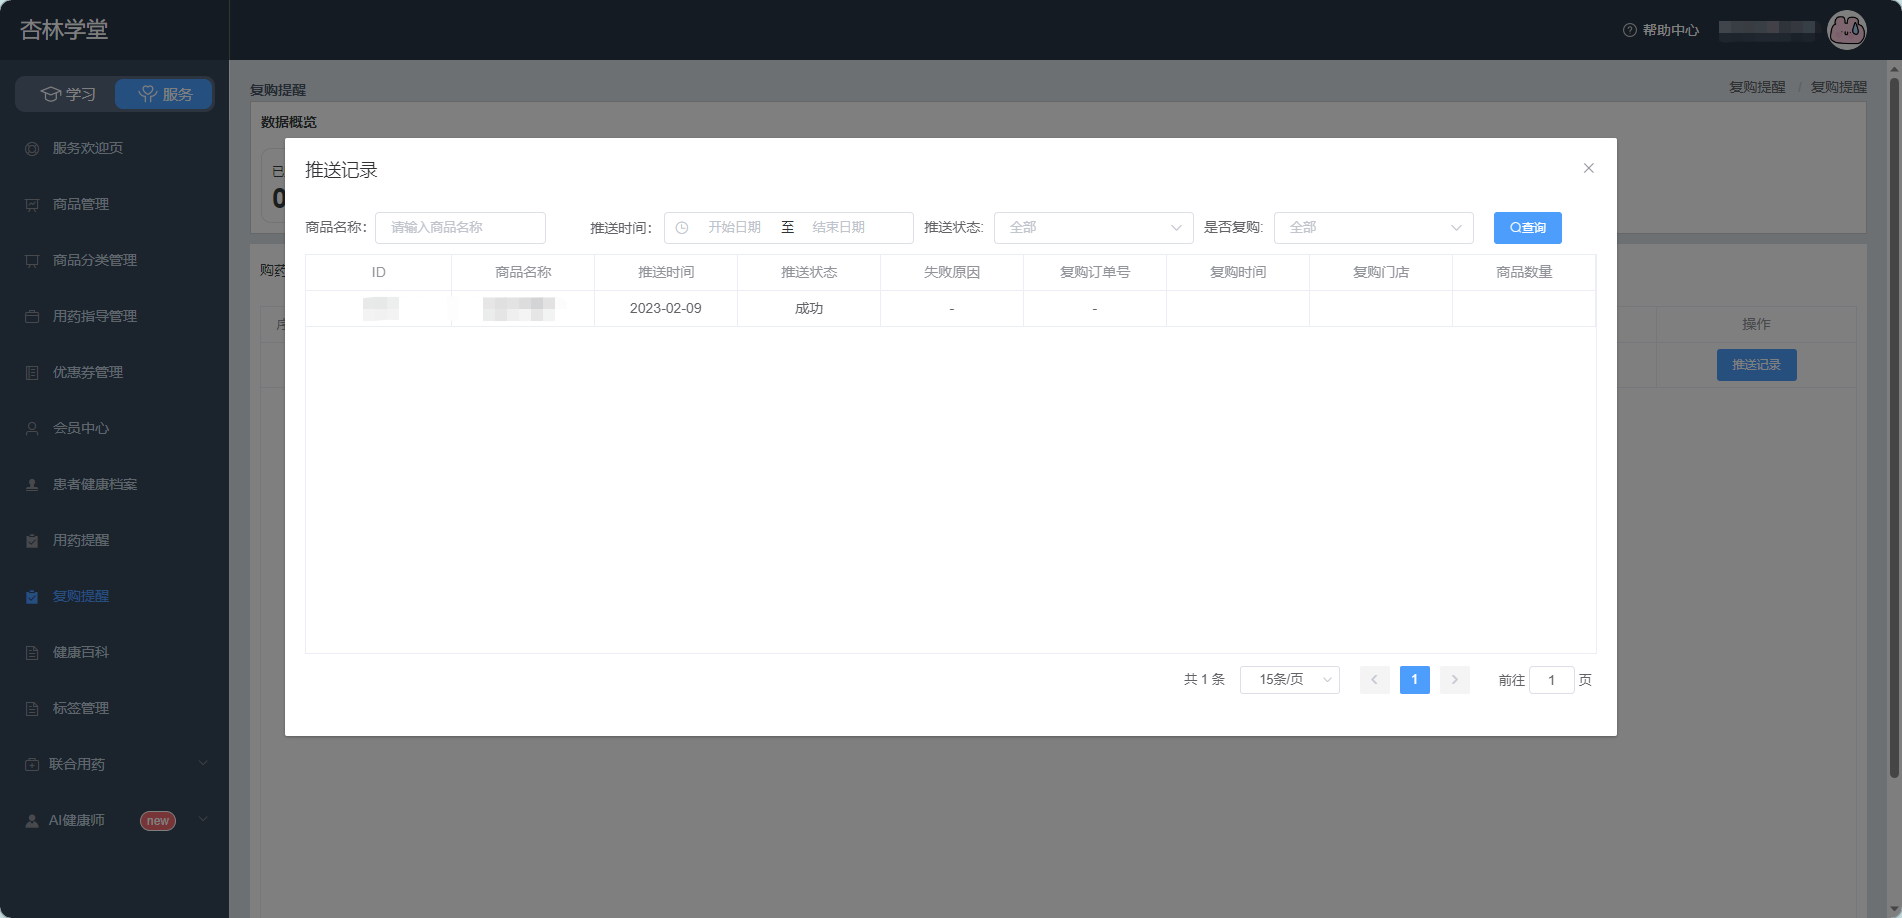Click the 优惠券管理 sidebar icon
This screenshot has width=1902, height=918.
point(32,373)
